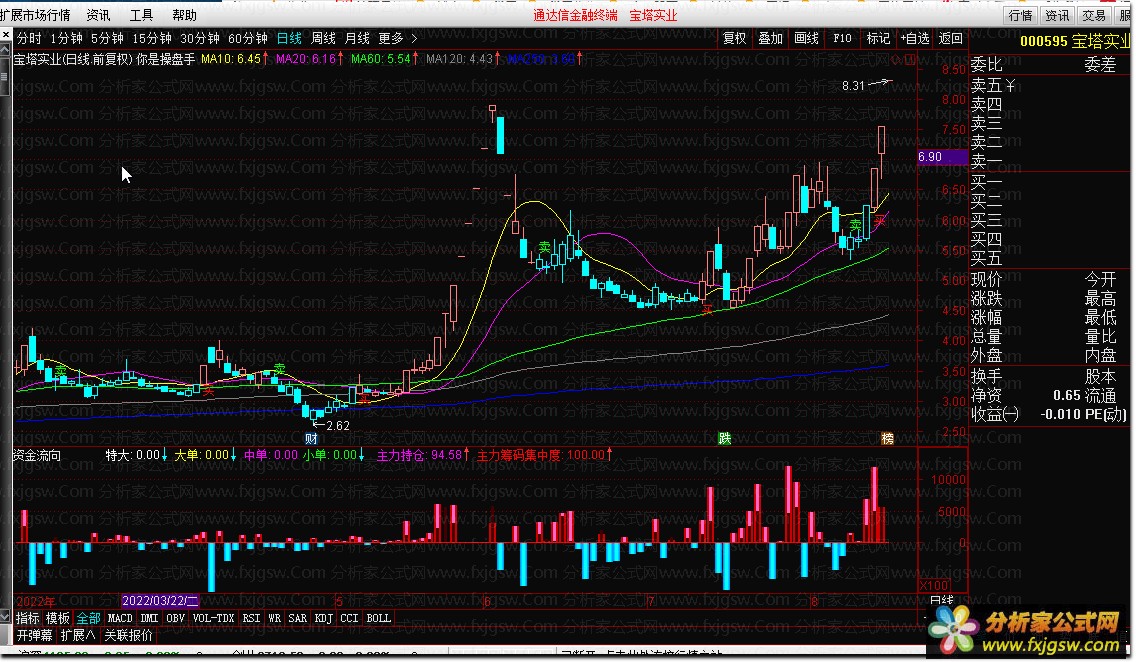Click the red square icon above price axis
Viewport: 1136px width, 662px height.
click(x=909, y=60)
